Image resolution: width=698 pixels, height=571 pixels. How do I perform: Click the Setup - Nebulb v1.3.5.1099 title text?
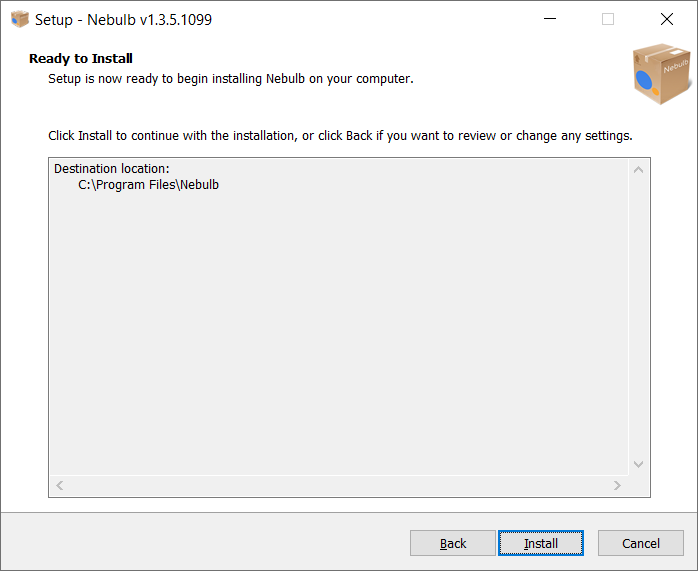[x=123, y=20]
